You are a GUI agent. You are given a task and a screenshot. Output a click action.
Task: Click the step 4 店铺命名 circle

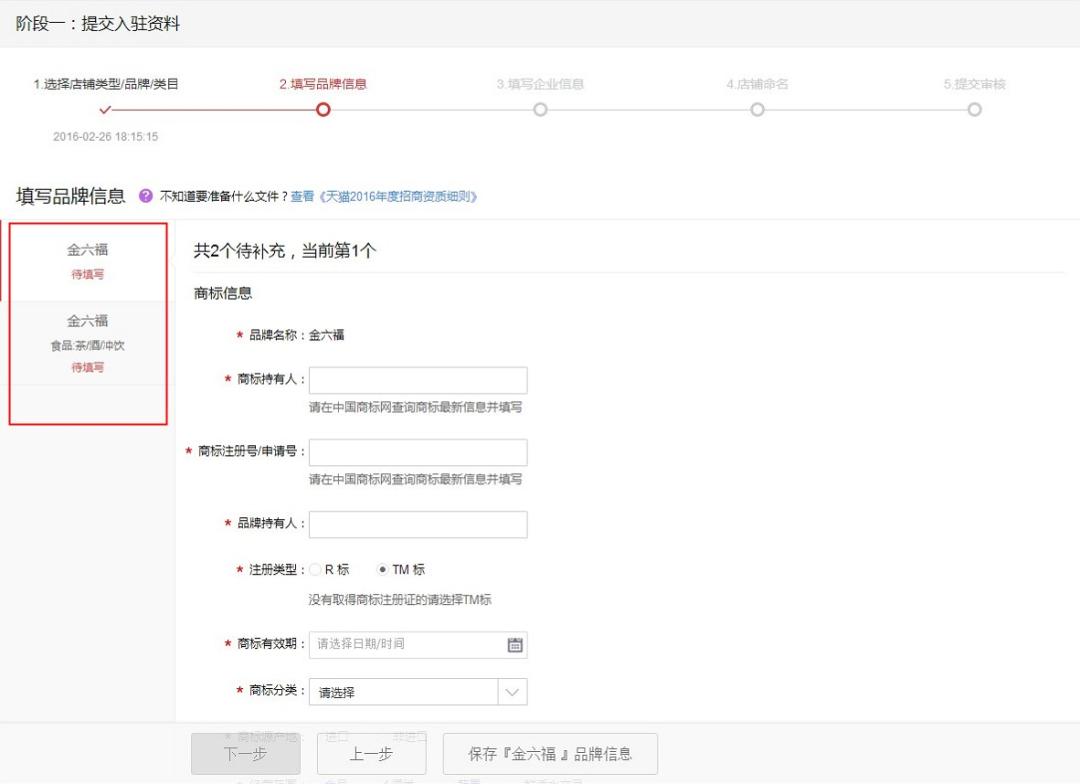[x=757, y=110]
